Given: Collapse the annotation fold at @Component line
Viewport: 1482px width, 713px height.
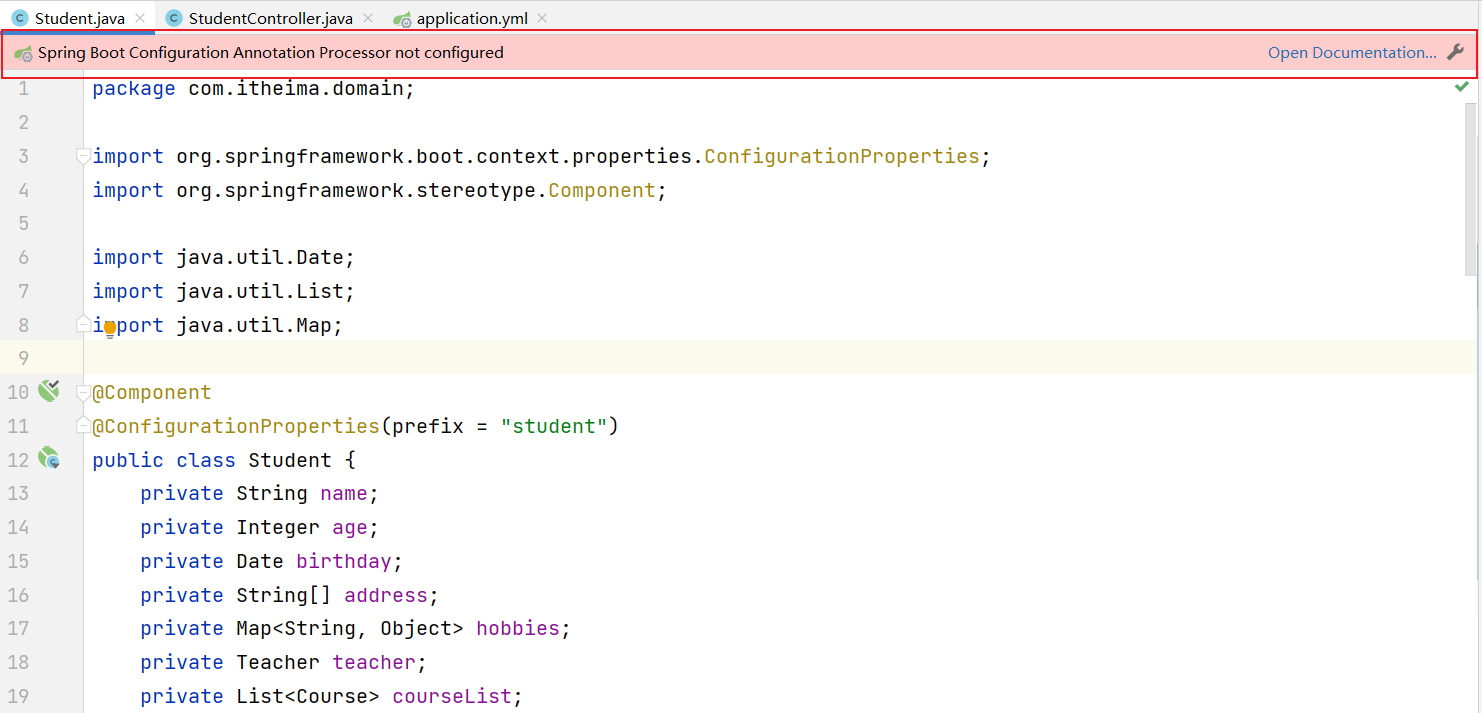Looking at the screenshot, I should [x=84, y=393].
